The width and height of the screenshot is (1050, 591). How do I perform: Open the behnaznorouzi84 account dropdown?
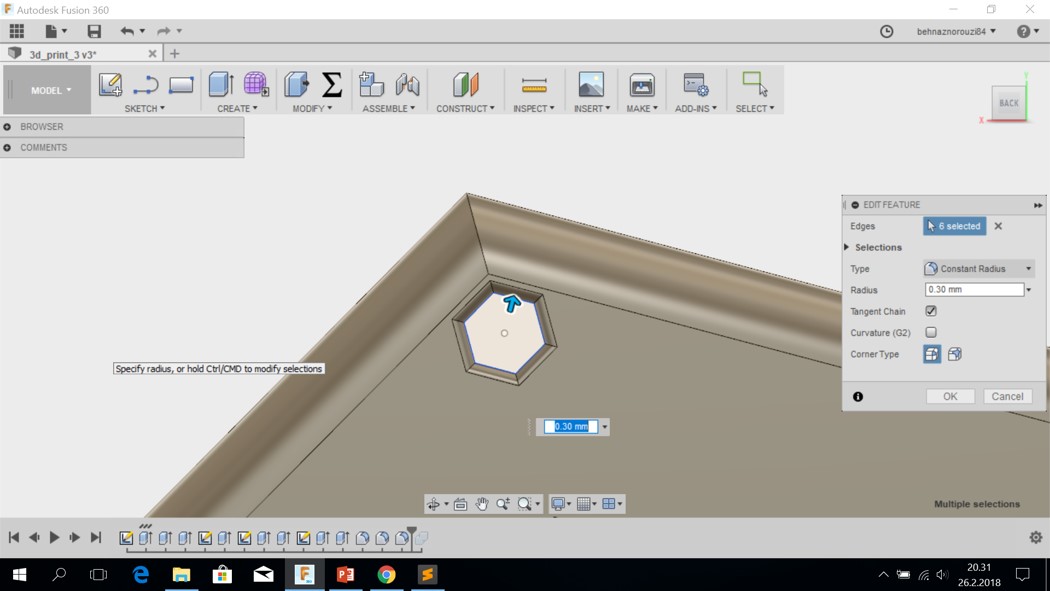click(x=956, y=31)
